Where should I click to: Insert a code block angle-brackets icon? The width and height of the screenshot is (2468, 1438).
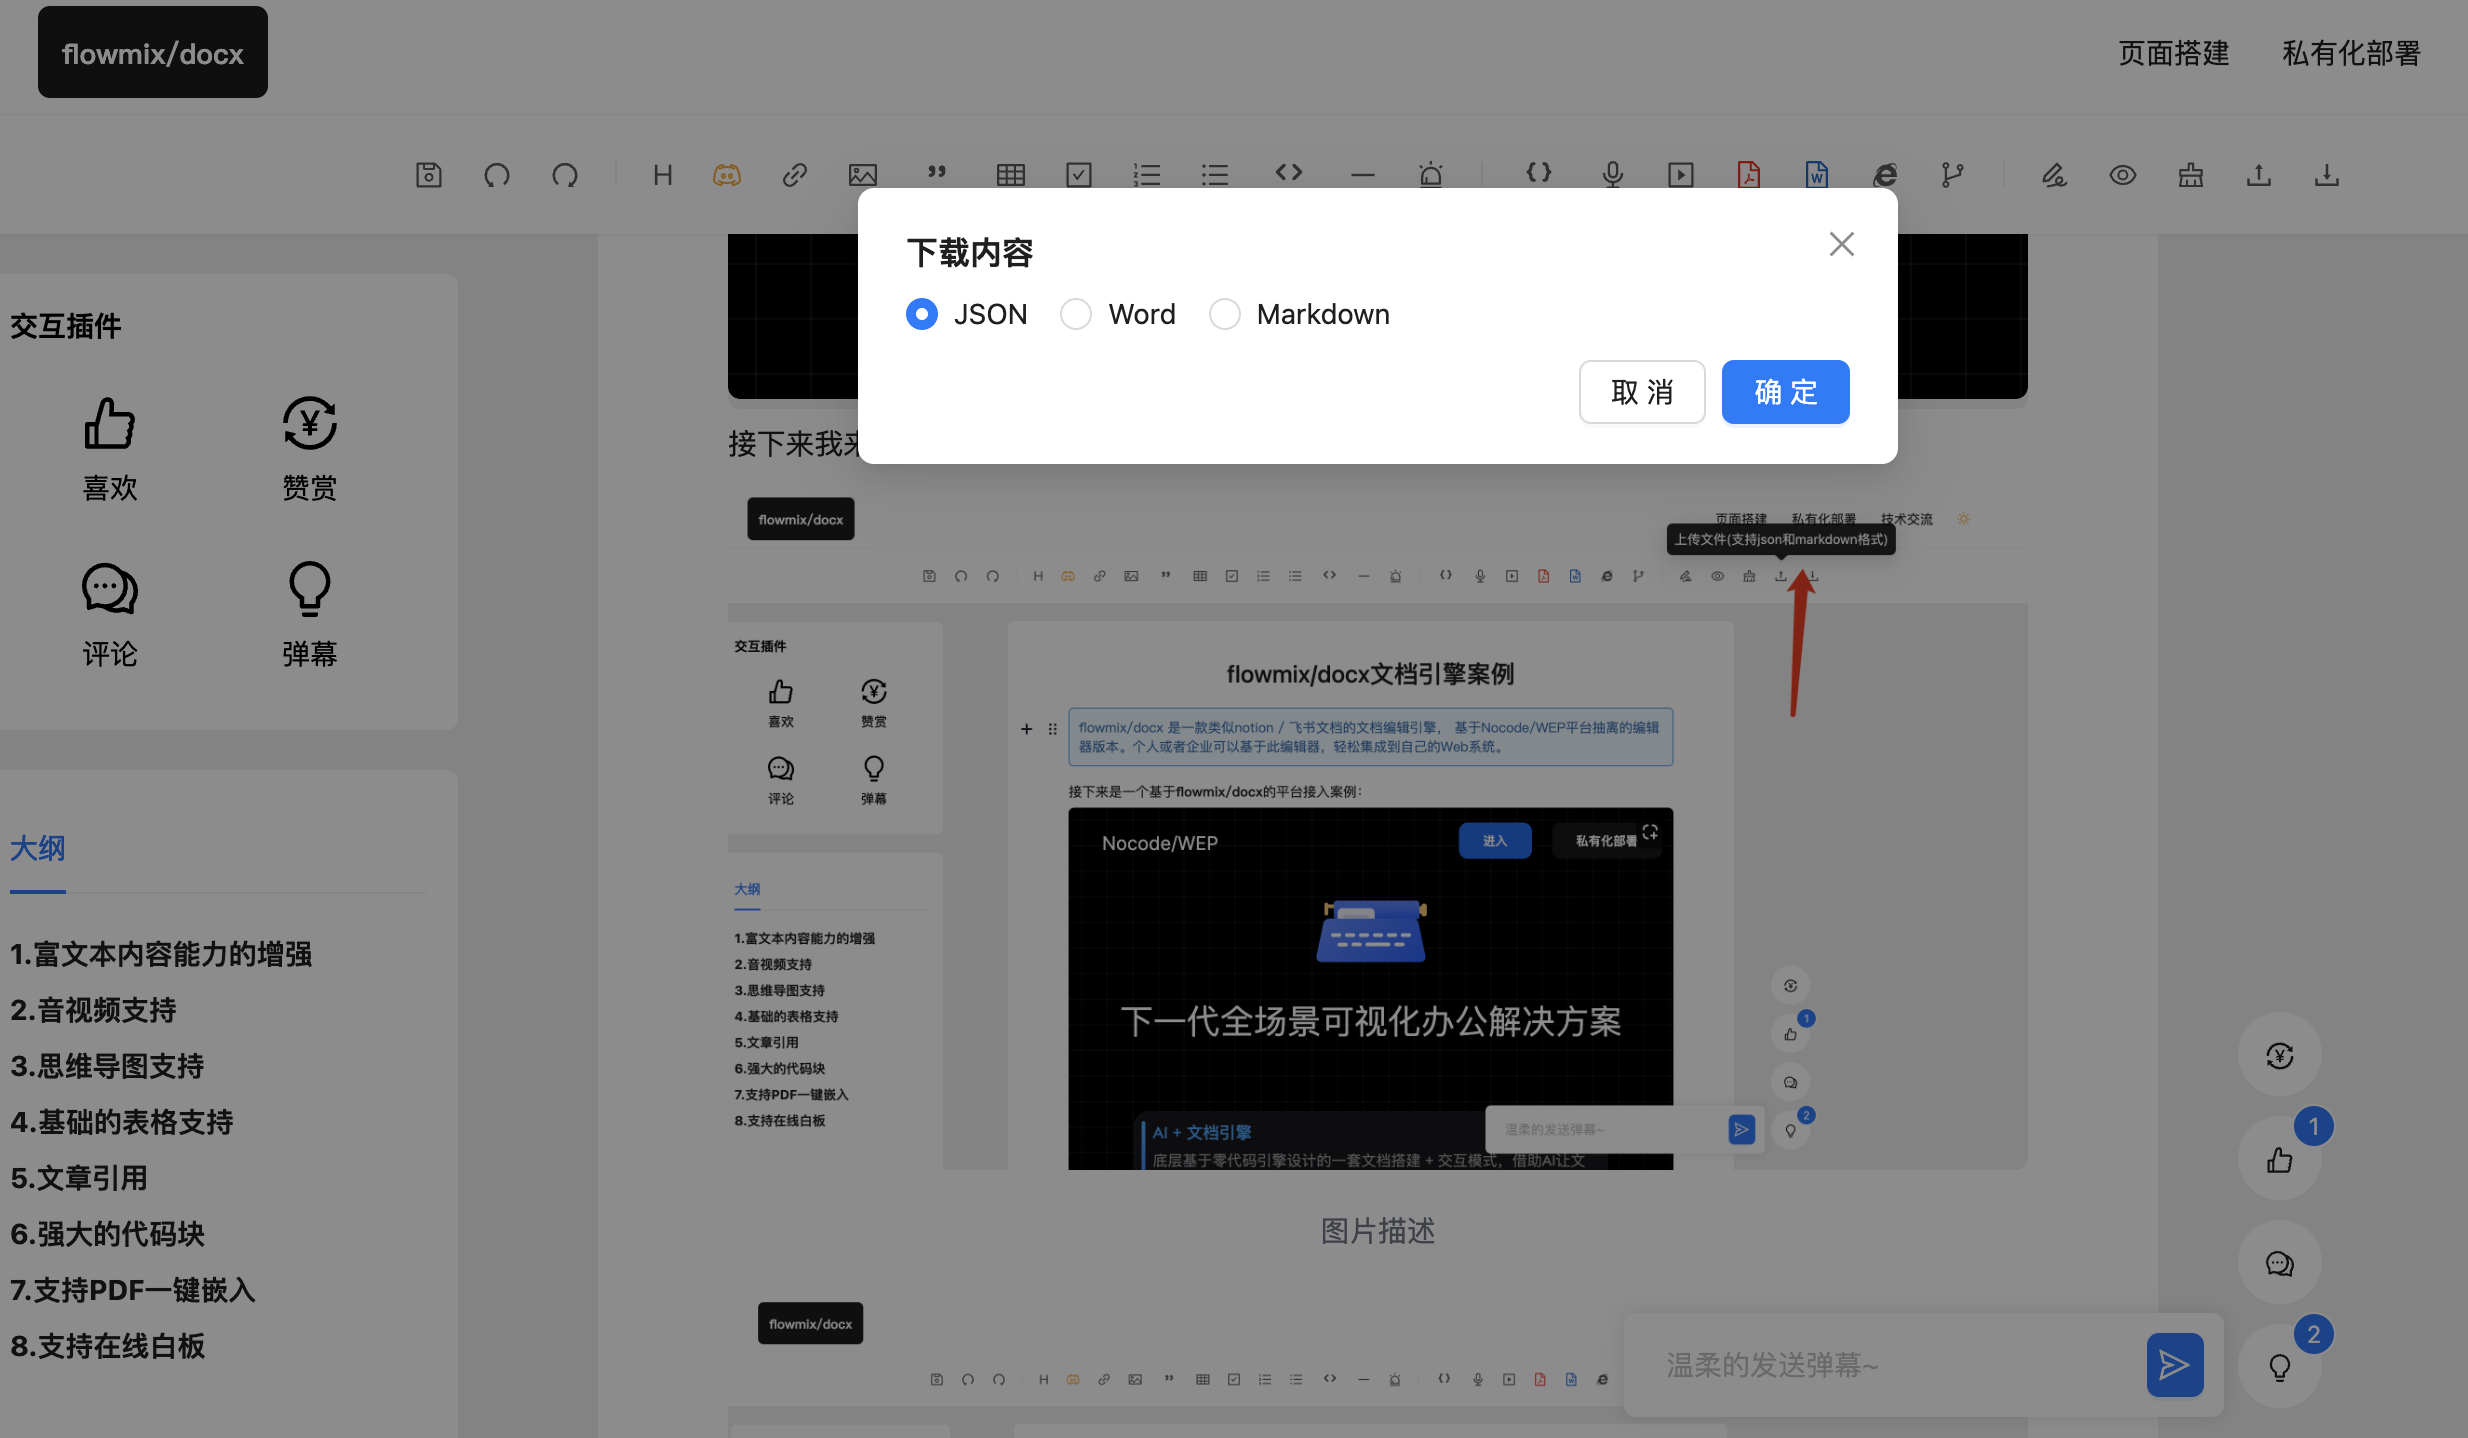coord(1289,173)
